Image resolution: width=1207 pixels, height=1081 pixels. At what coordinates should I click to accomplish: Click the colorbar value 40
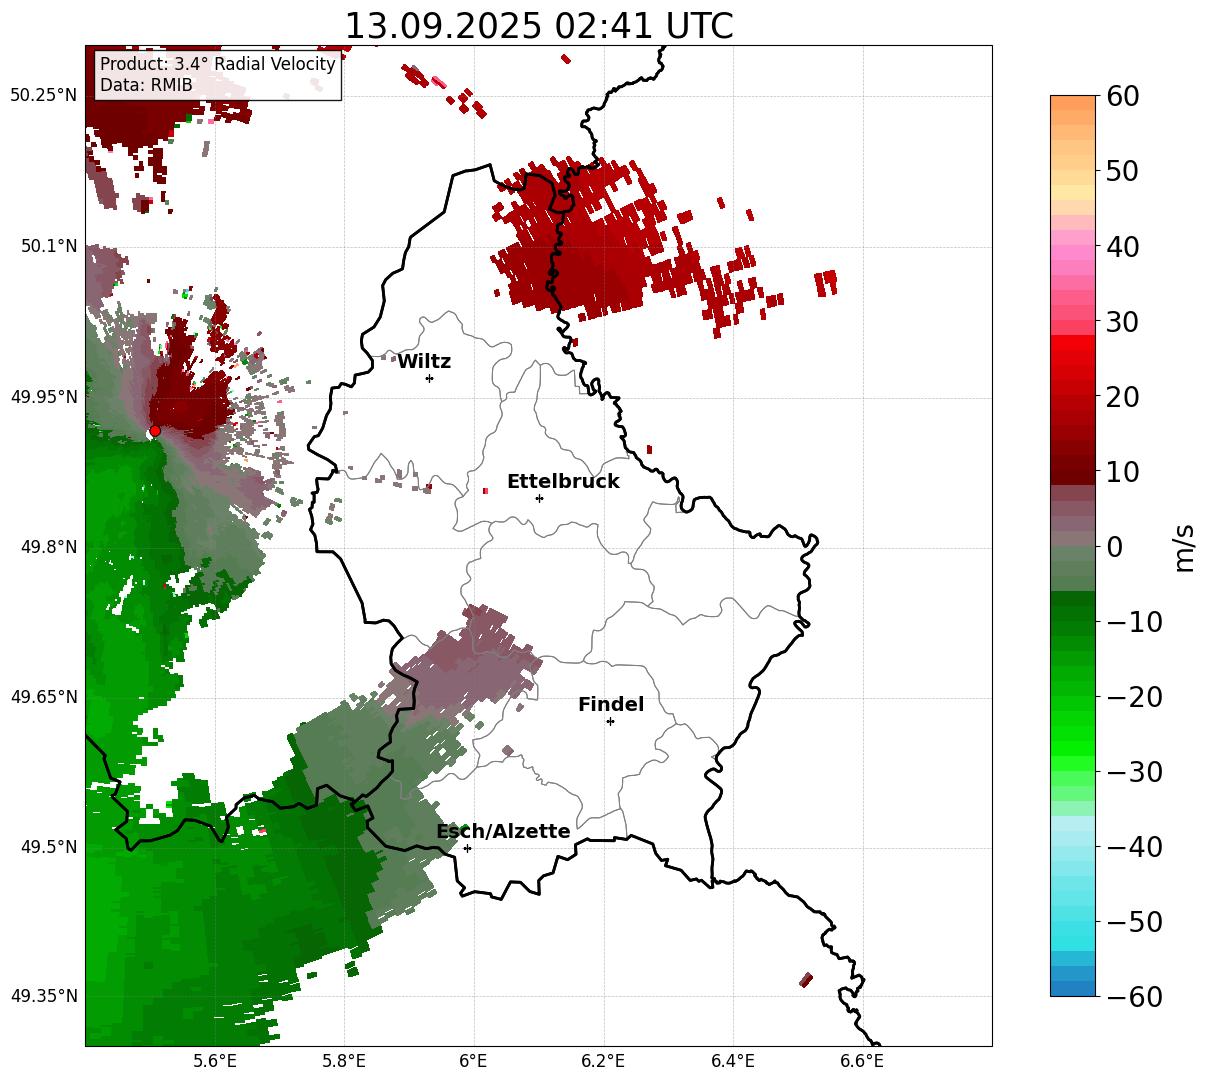point(1121,246)
